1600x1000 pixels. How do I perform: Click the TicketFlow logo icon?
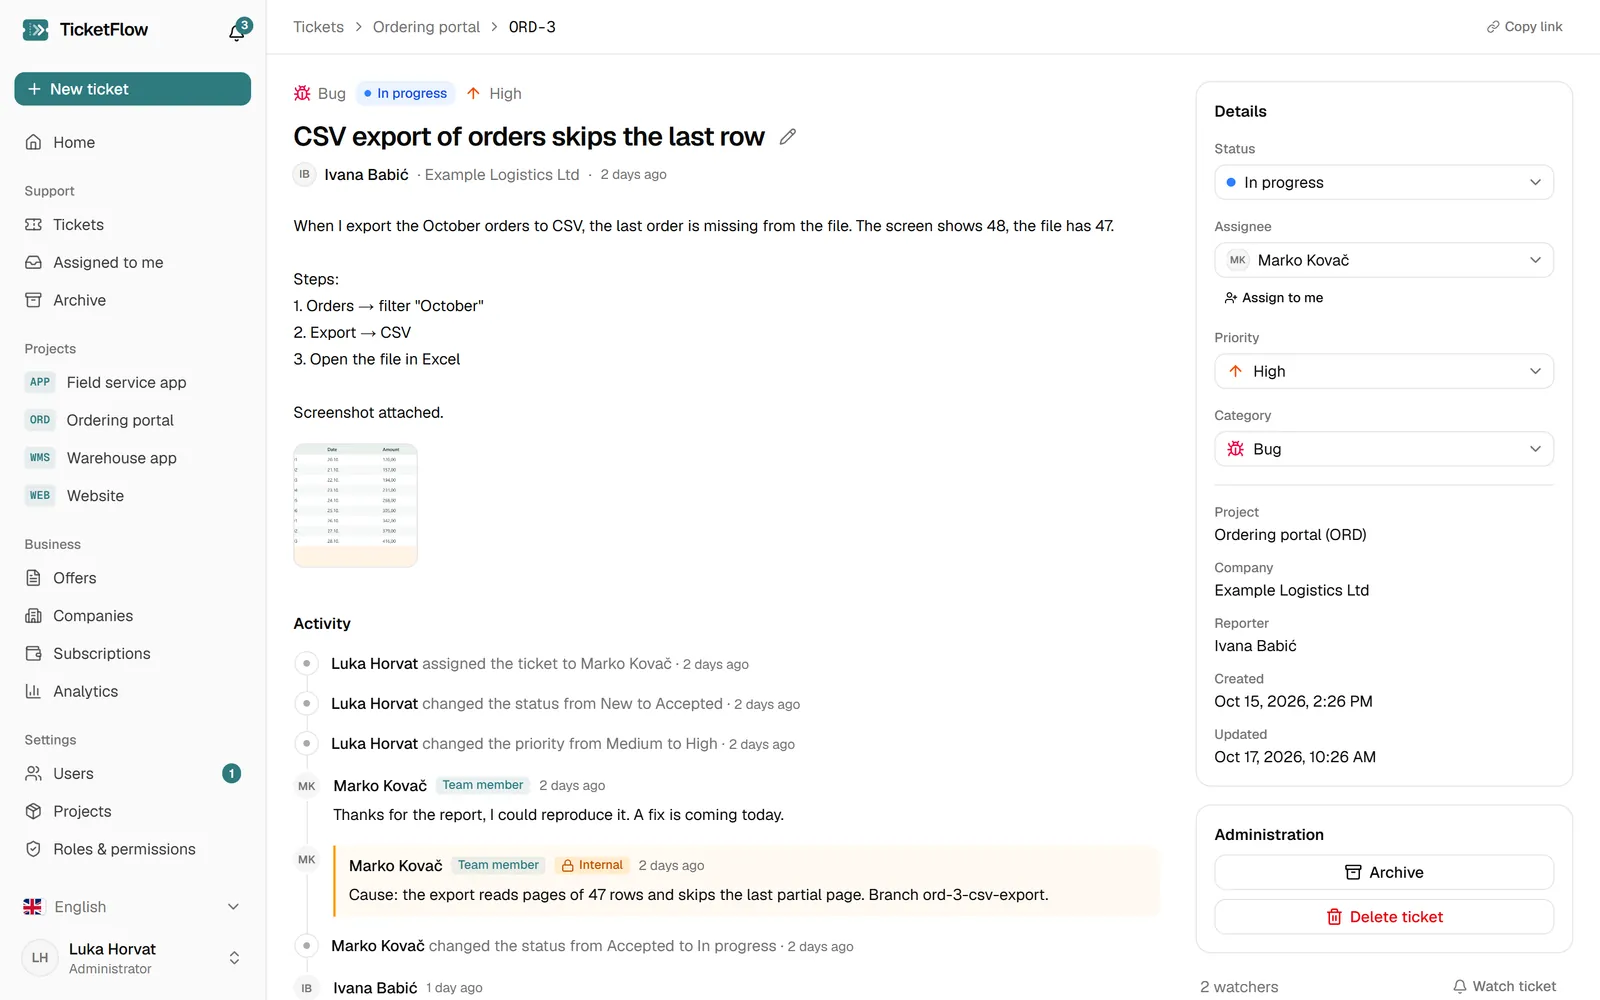click(x=36, y=30)
